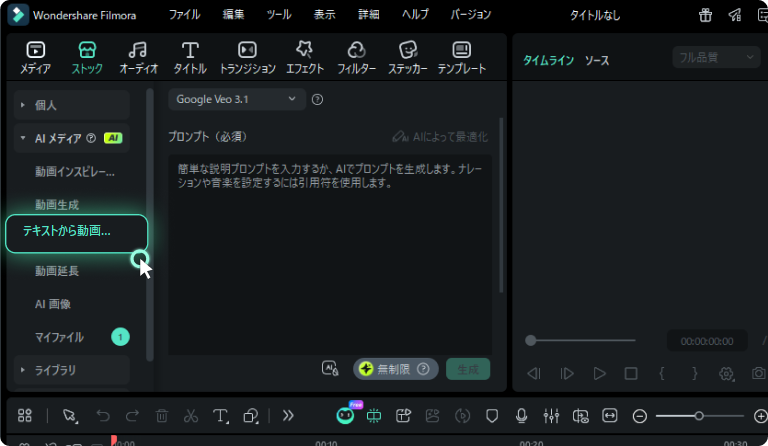Screen dimensions: 768x446
Task: Click the microphone voiceover record icon
Action: tap(522, 416)
